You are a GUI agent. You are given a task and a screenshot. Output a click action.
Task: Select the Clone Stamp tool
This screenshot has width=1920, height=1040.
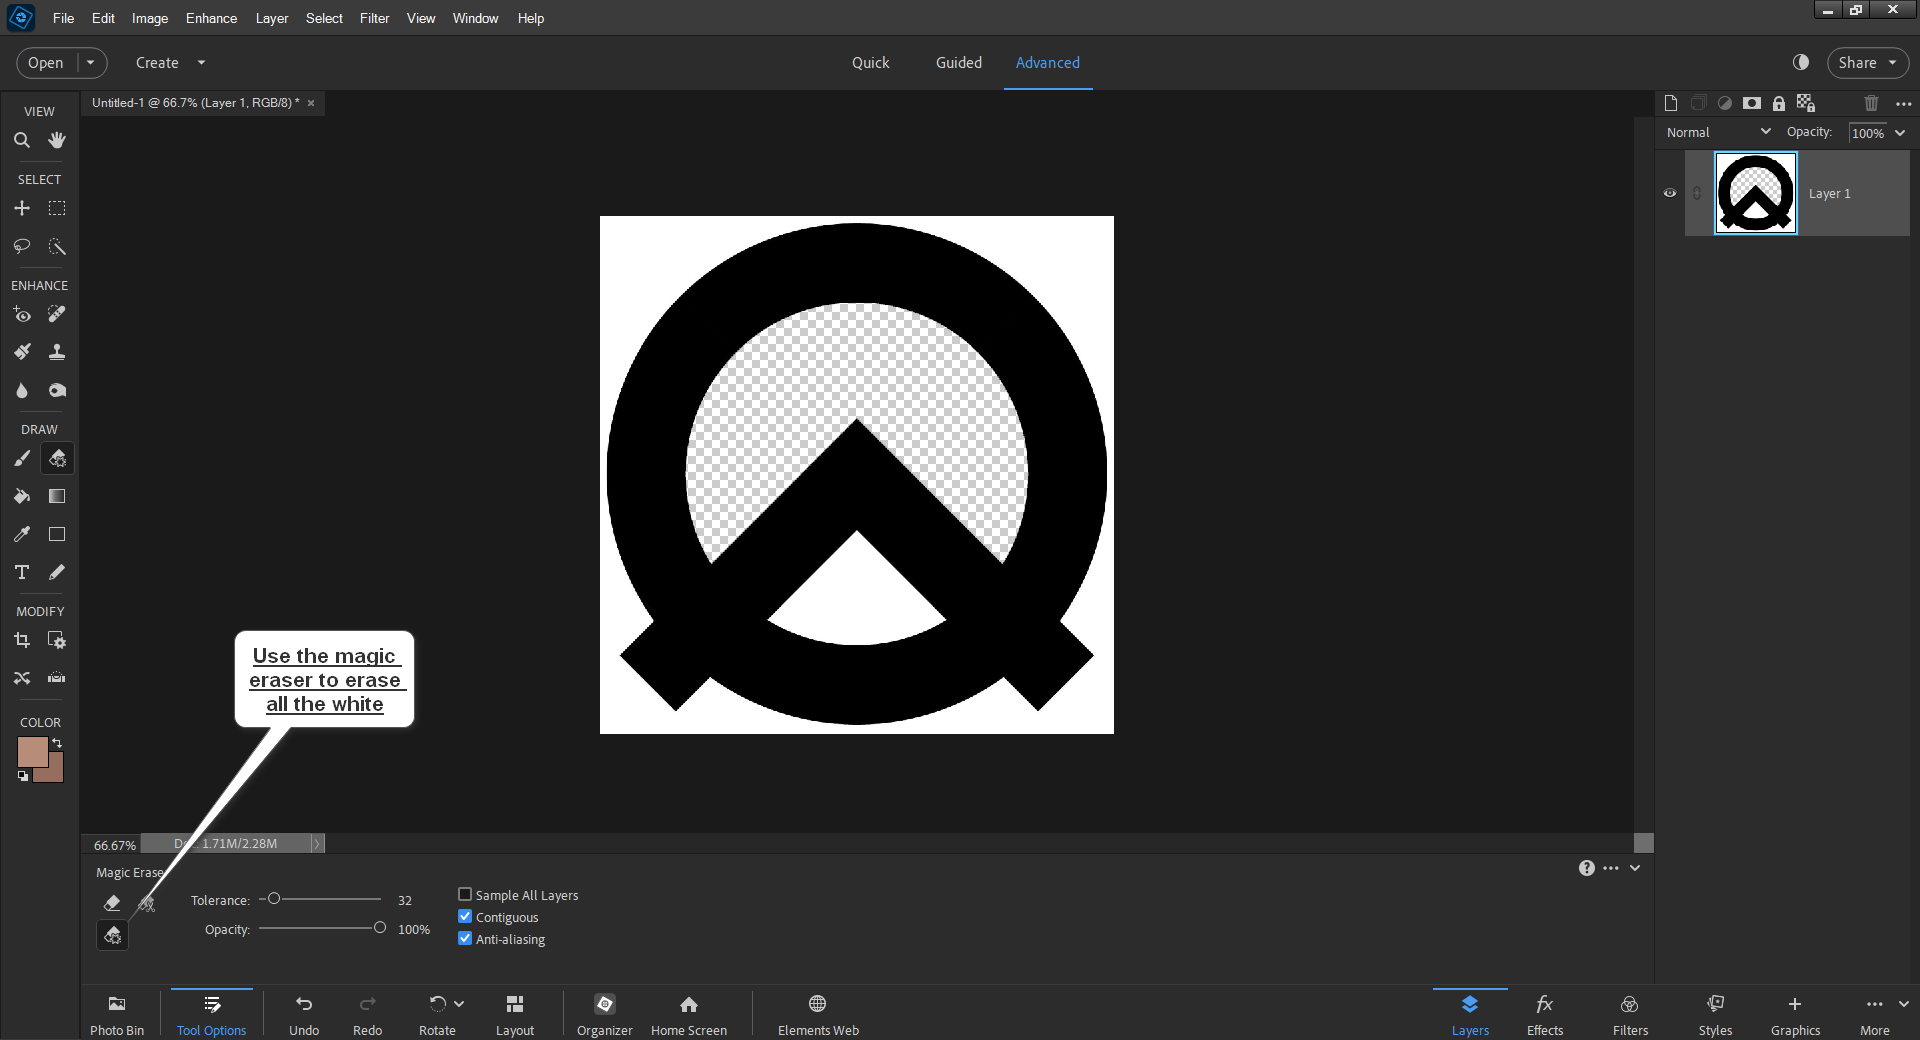pos(57,351)
